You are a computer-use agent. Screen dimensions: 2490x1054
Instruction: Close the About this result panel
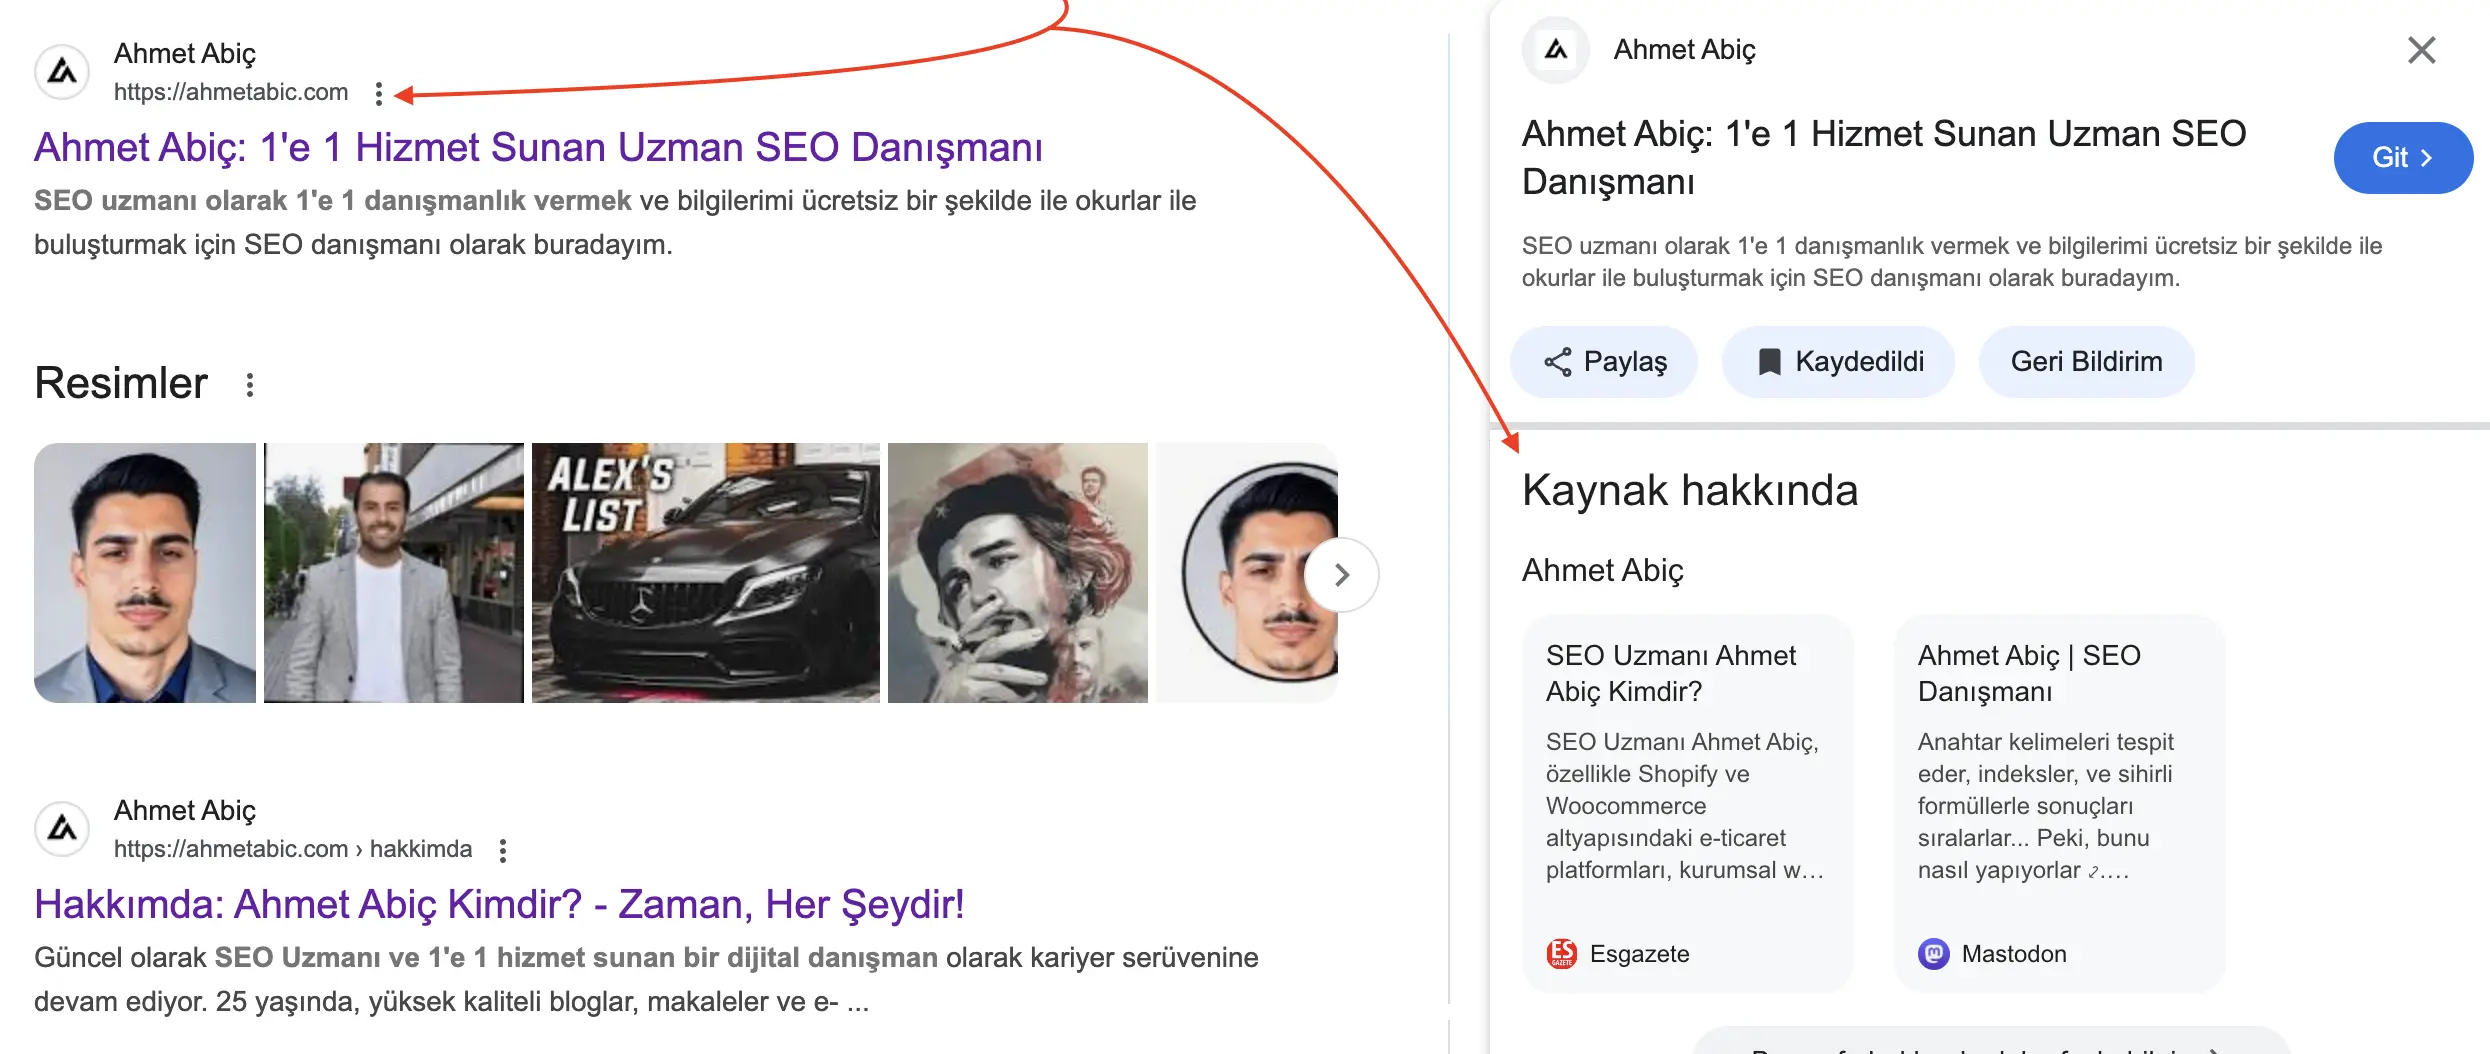2421,50
